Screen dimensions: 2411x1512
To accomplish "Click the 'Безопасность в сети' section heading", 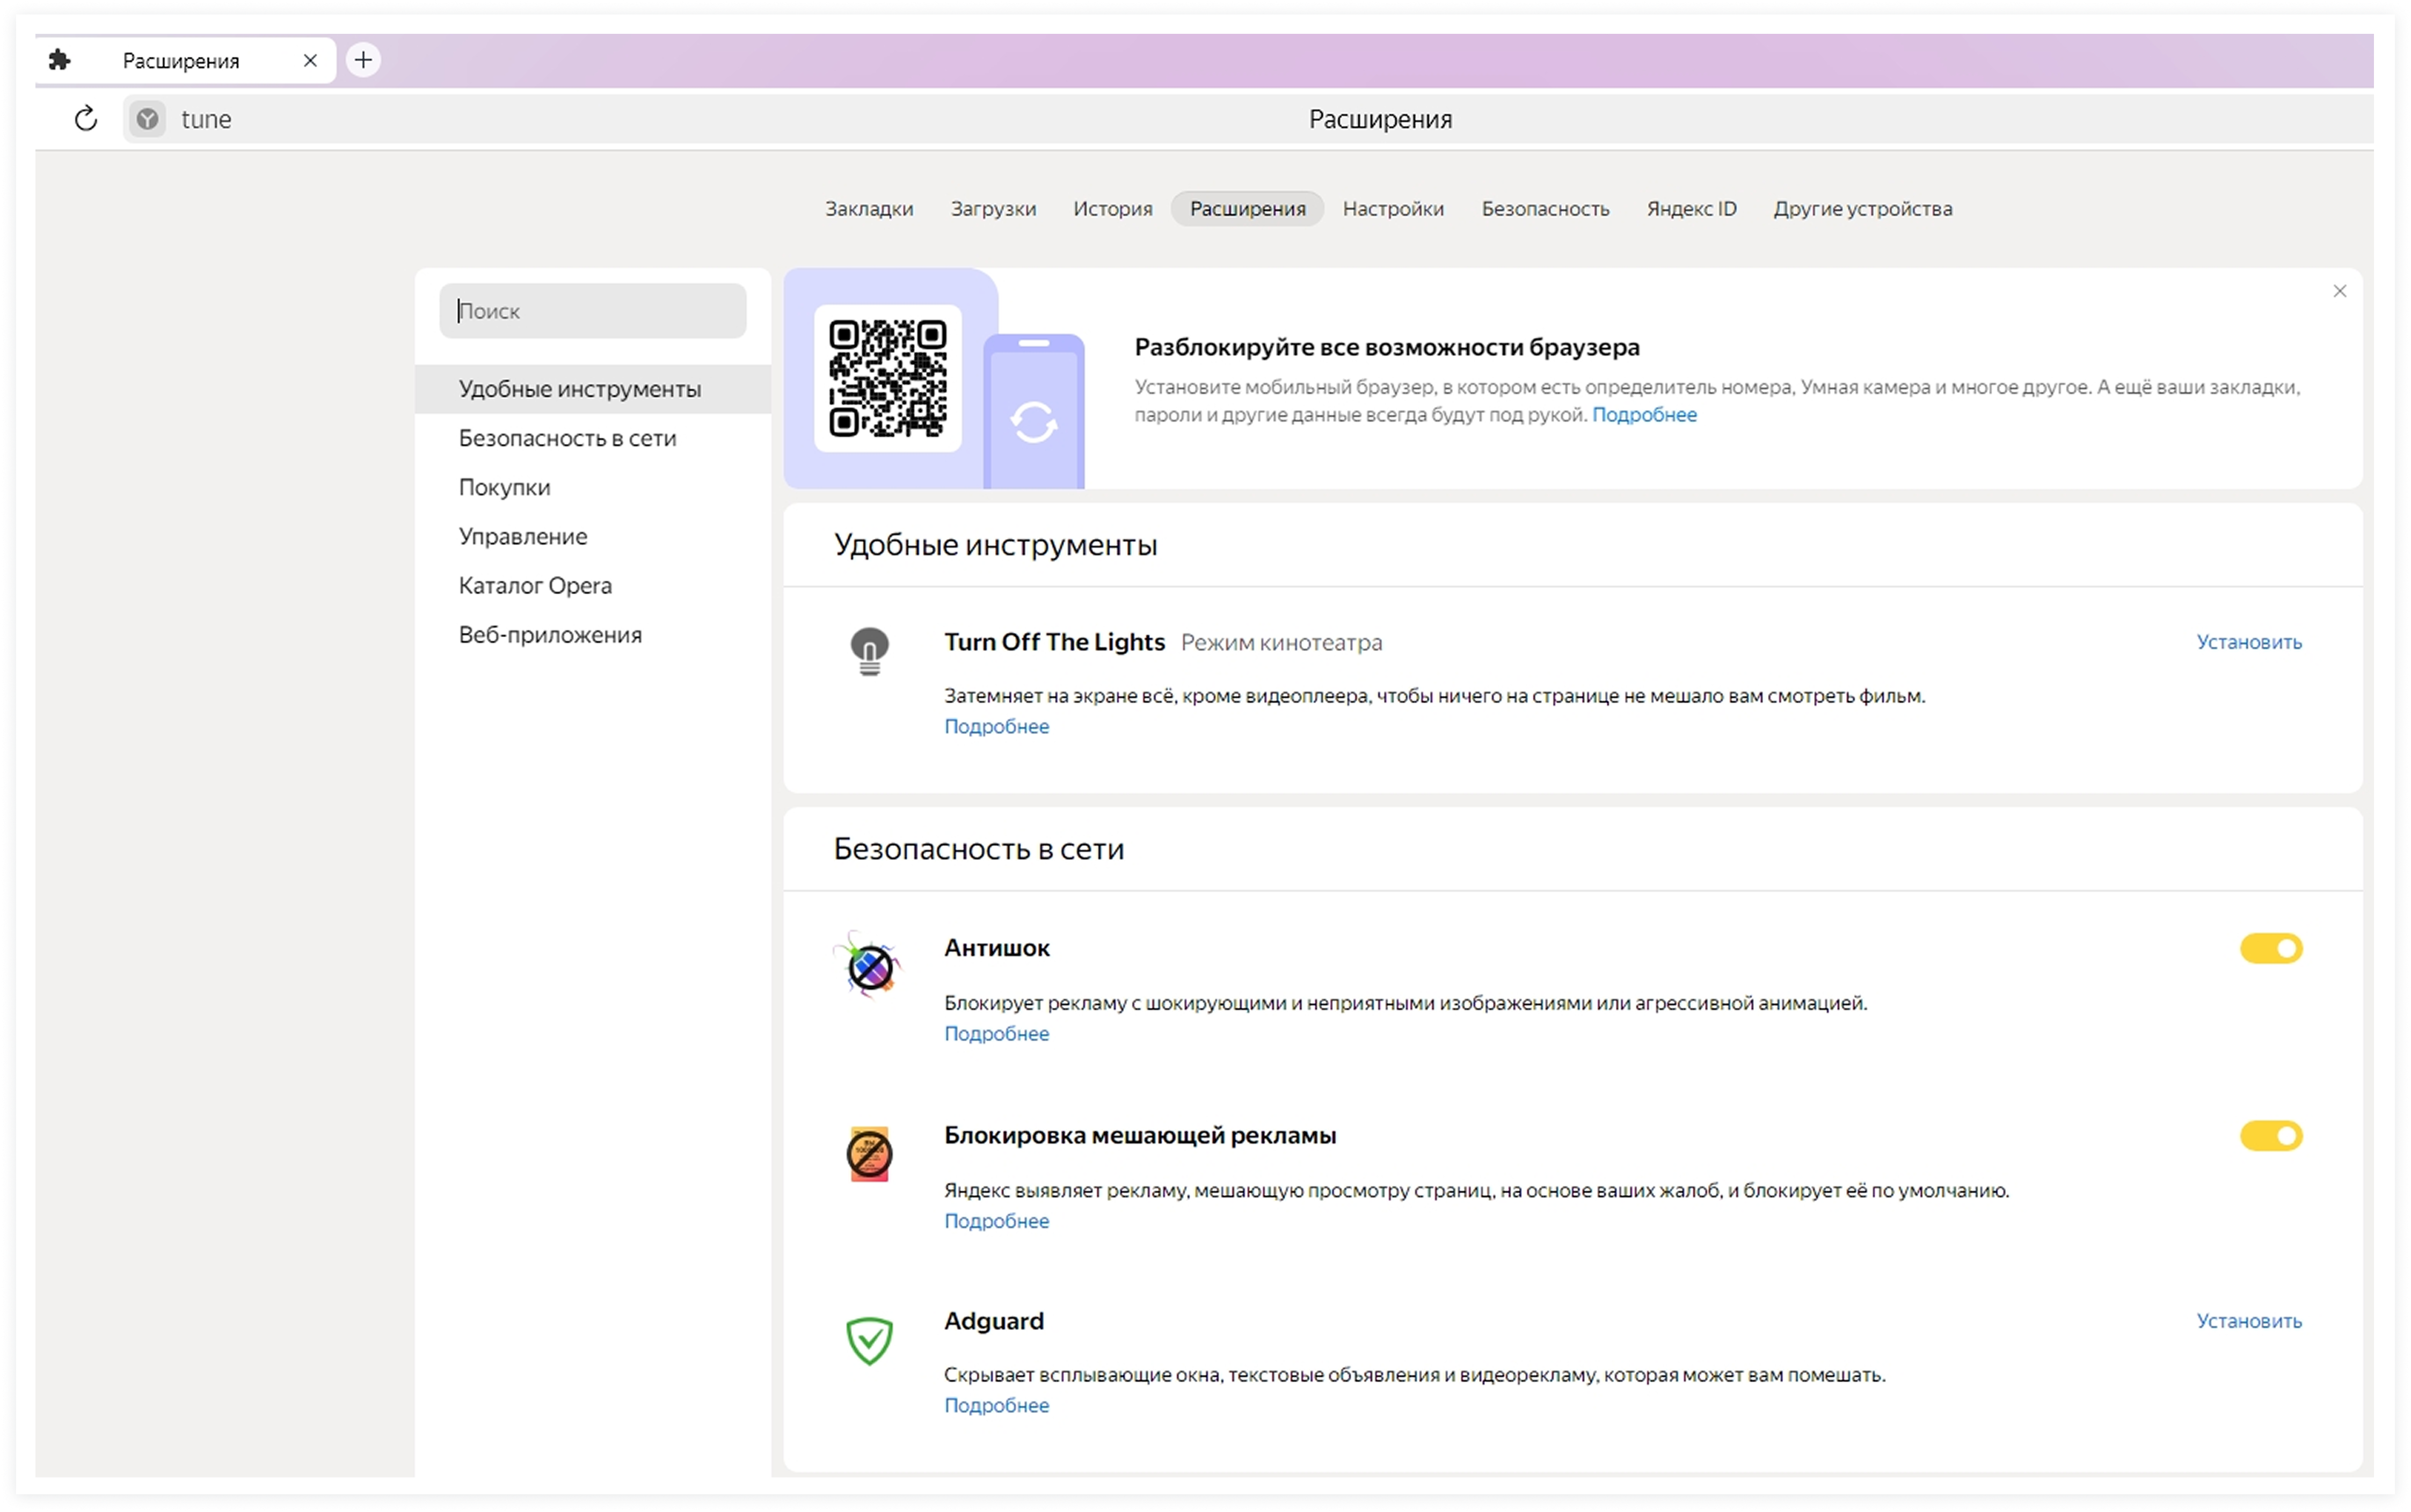I will click(x=978, y=849).
